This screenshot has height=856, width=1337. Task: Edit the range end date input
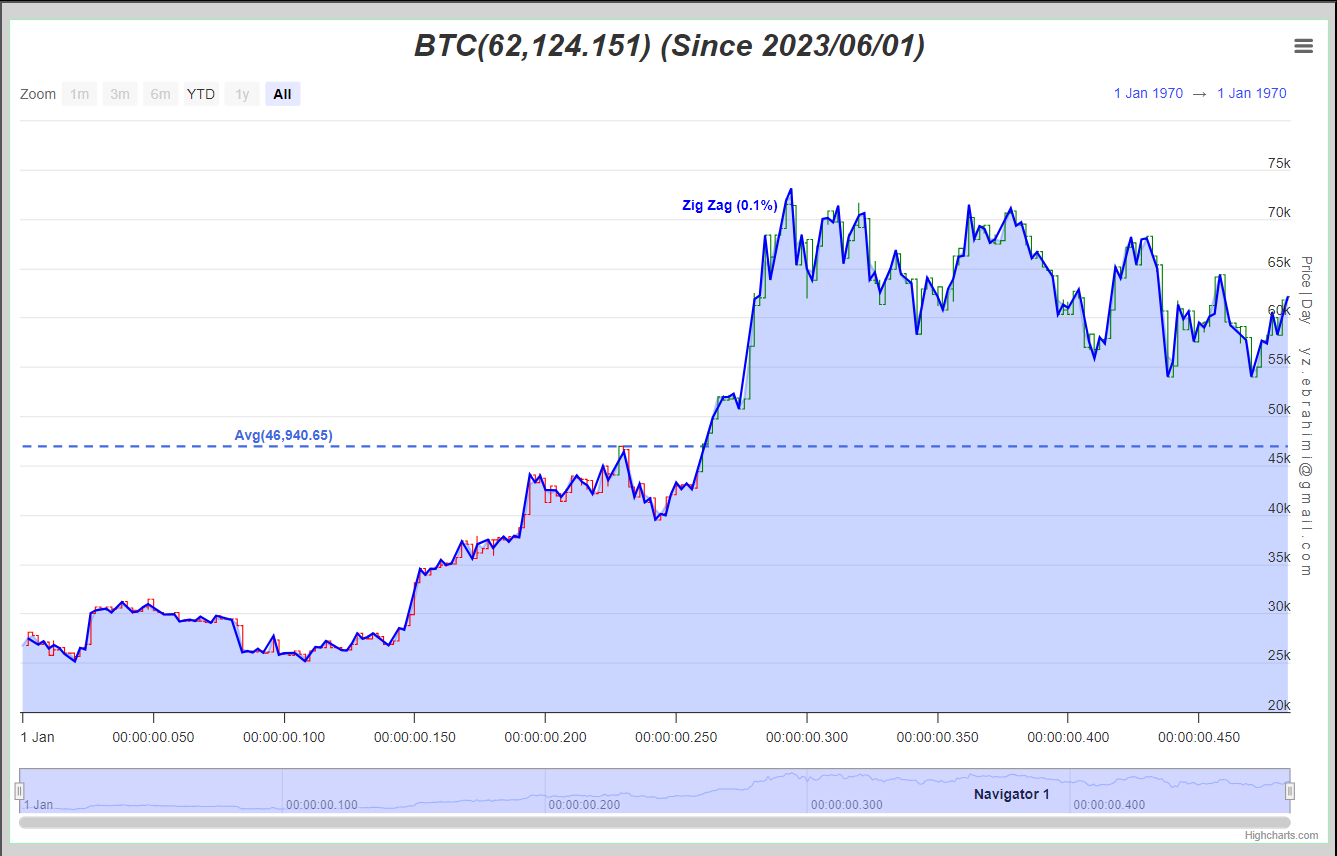point(1252,93)
